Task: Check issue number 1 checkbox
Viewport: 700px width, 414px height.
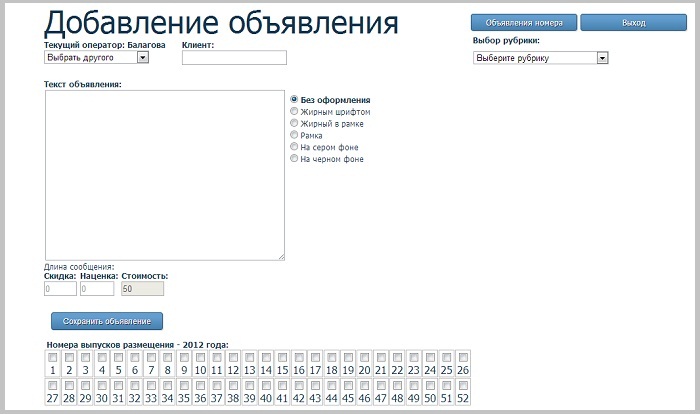Action: 53,358
